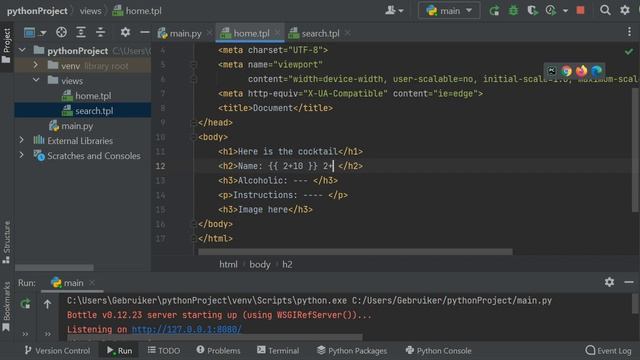Open more run options dropdown arrow

coord(565,11)
